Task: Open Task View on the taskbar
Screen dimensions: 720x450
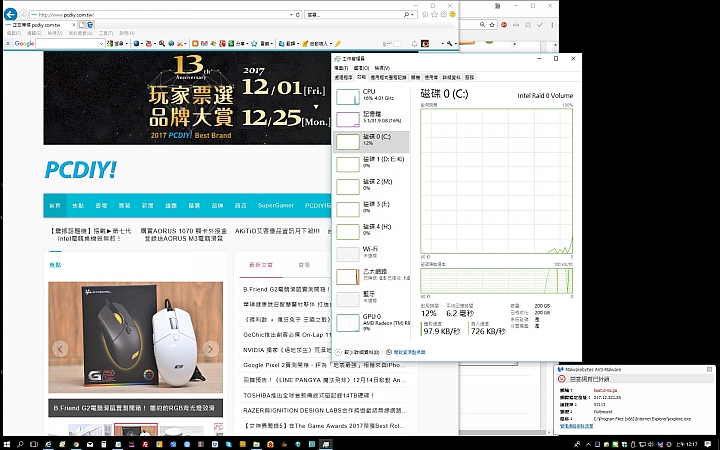Action: 34,444
